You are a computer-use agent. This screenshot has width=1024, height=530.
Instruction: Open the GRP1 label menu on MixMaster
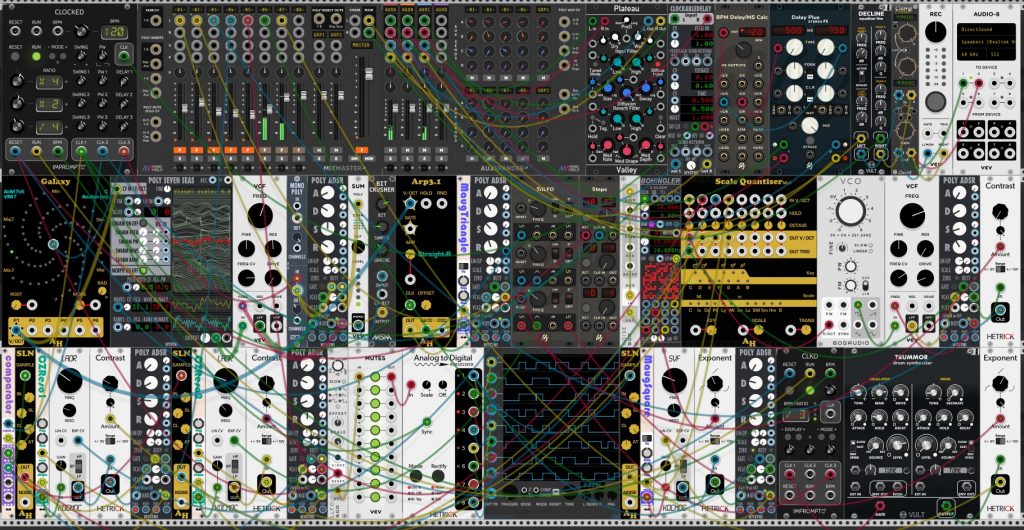319,35
